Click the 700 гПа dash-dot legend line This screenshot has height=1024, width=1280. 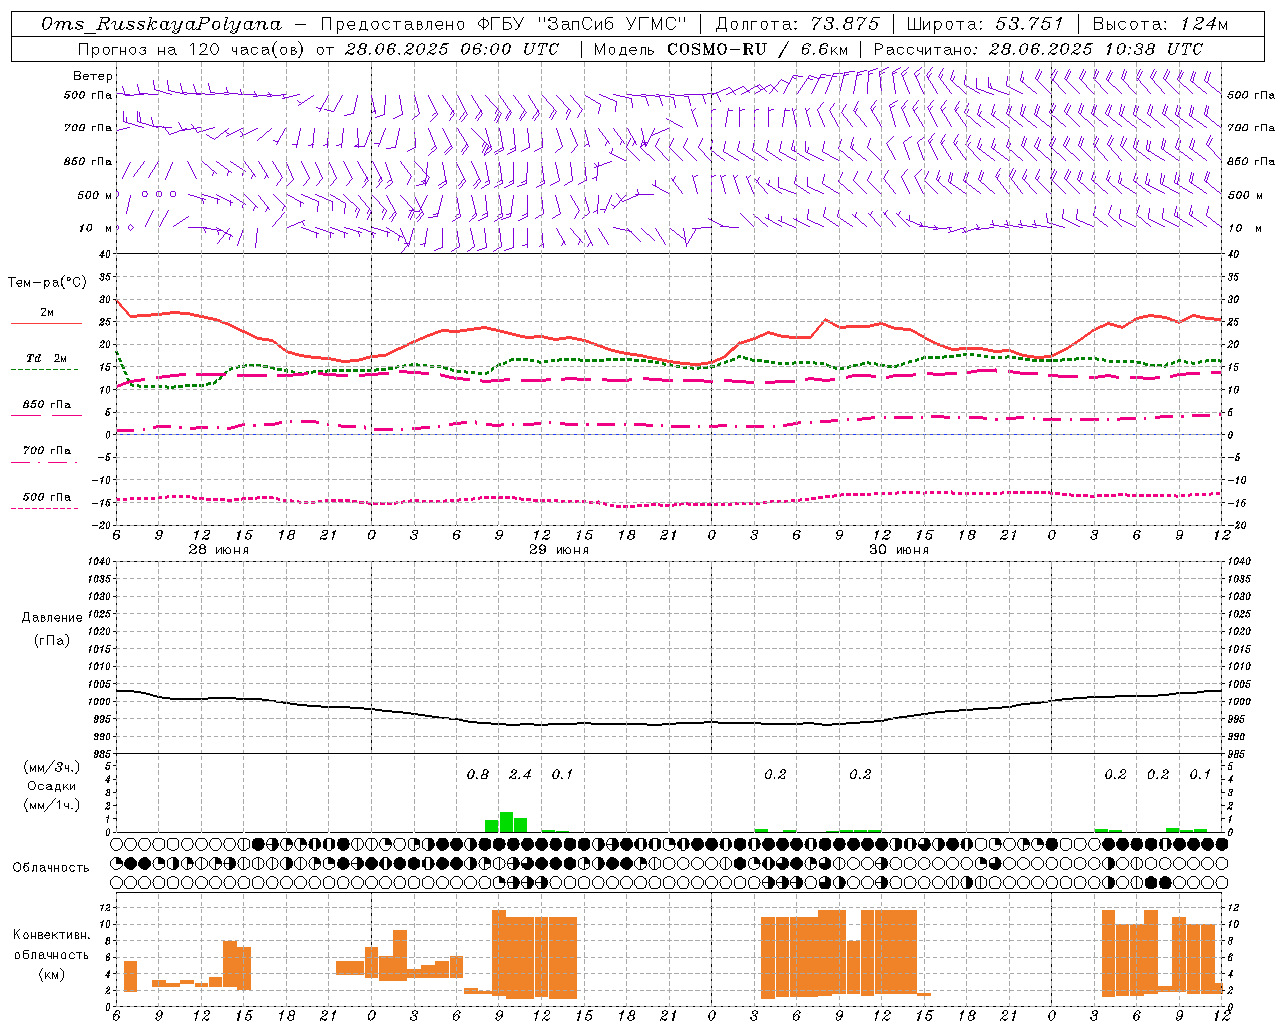[44, 462]
